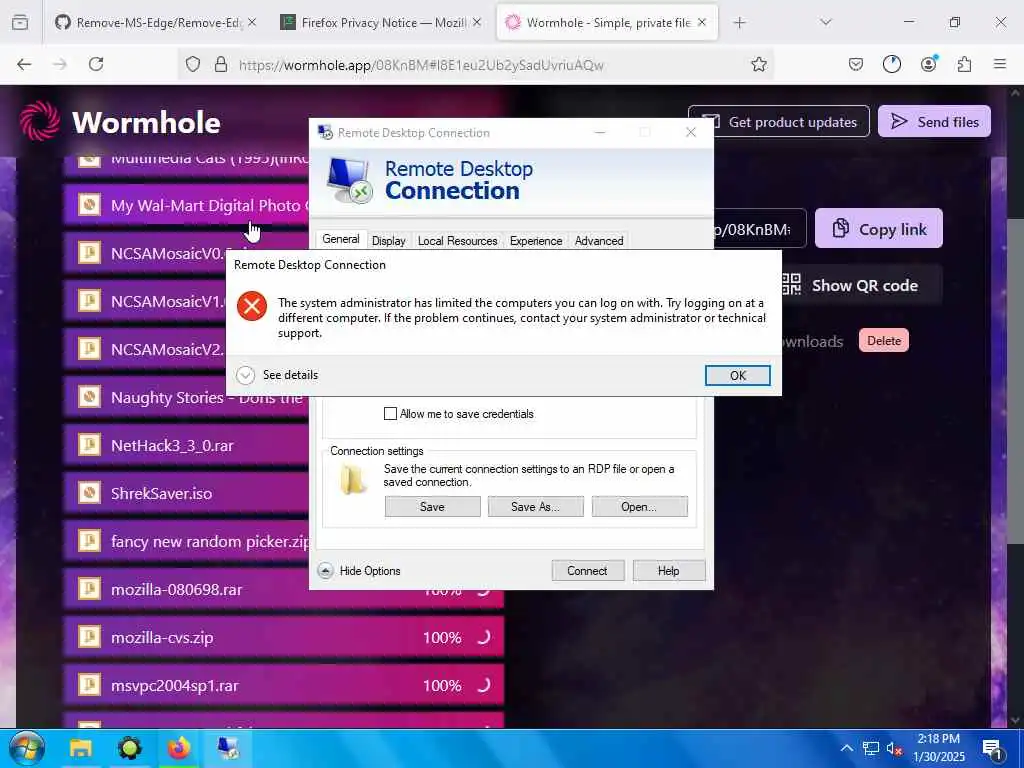1024x768 pixels.
Task: Click the Open... button
Action: pyautogui.click(x=639, y=507)
